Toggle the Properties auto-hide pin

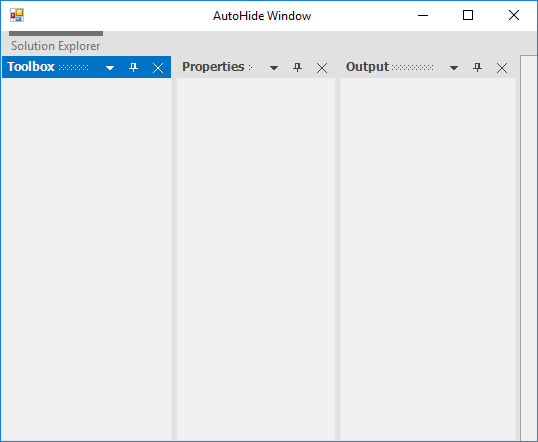click(297, 67)
